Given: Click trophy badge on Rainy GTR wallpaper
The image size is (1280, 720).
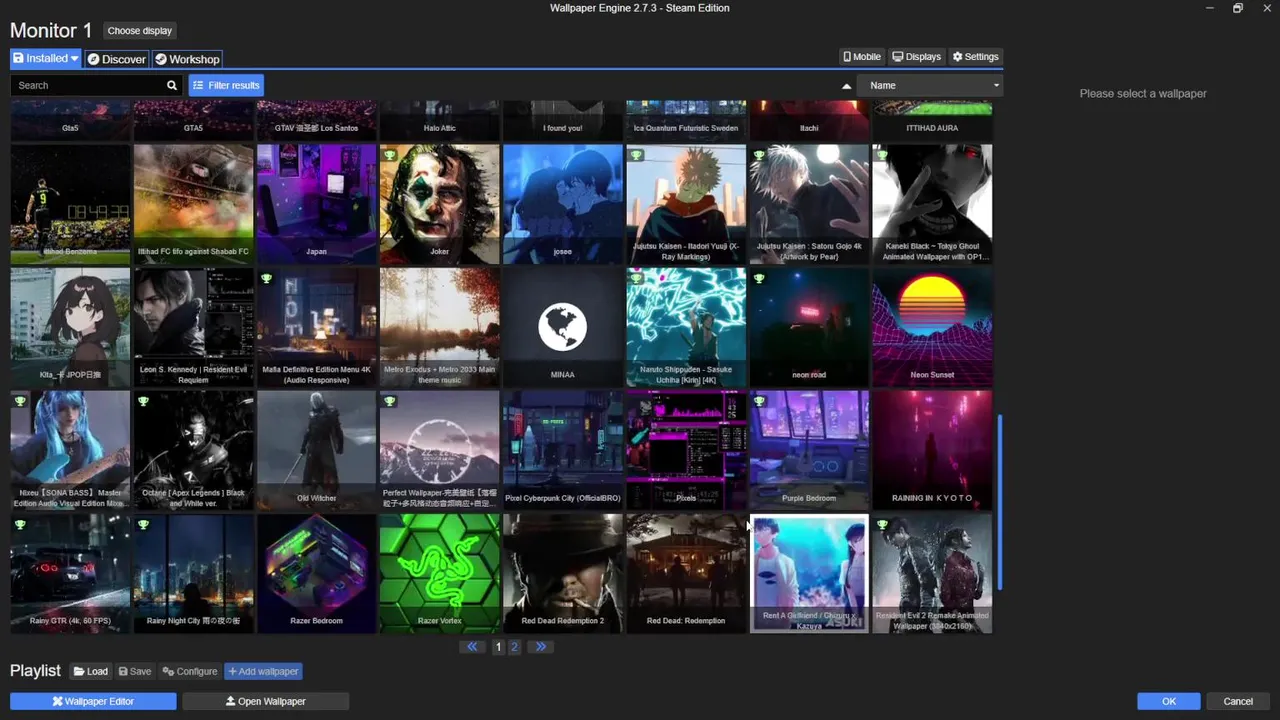Looking at the screenshot, I should point(20,524).
